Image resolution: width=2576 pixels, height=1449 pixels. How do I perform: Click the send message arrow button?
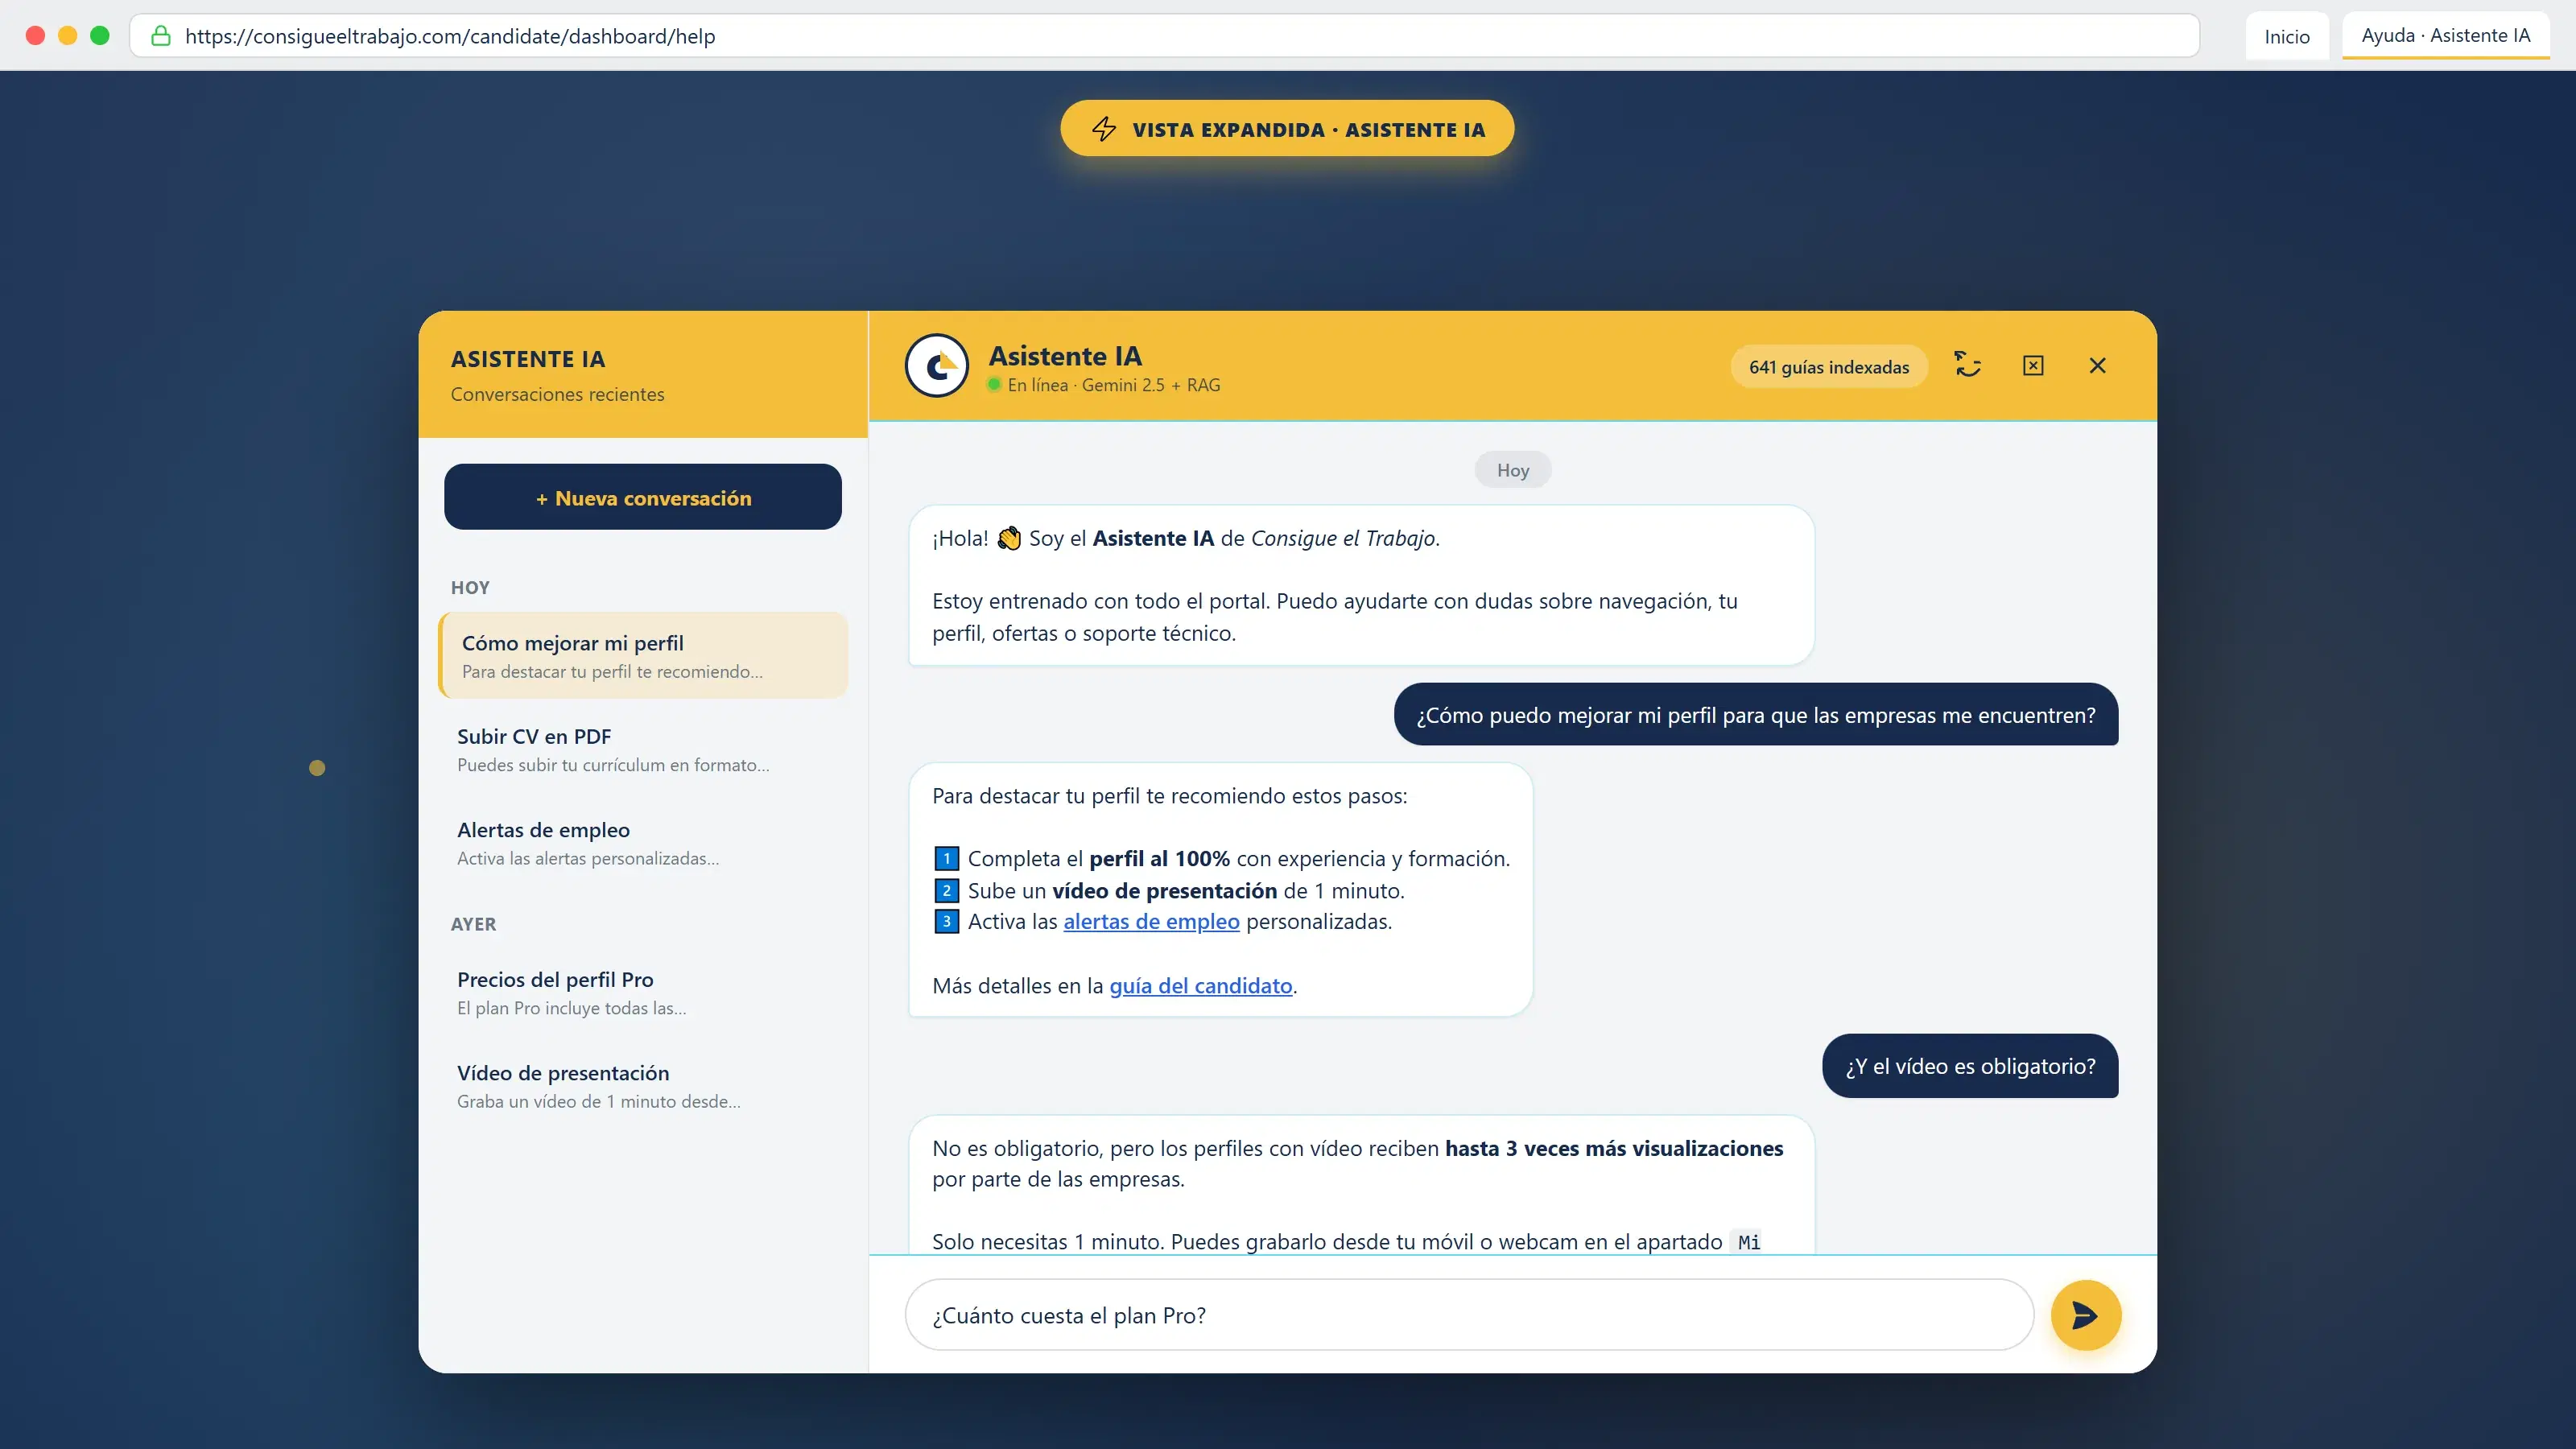click(2085, 1315)
